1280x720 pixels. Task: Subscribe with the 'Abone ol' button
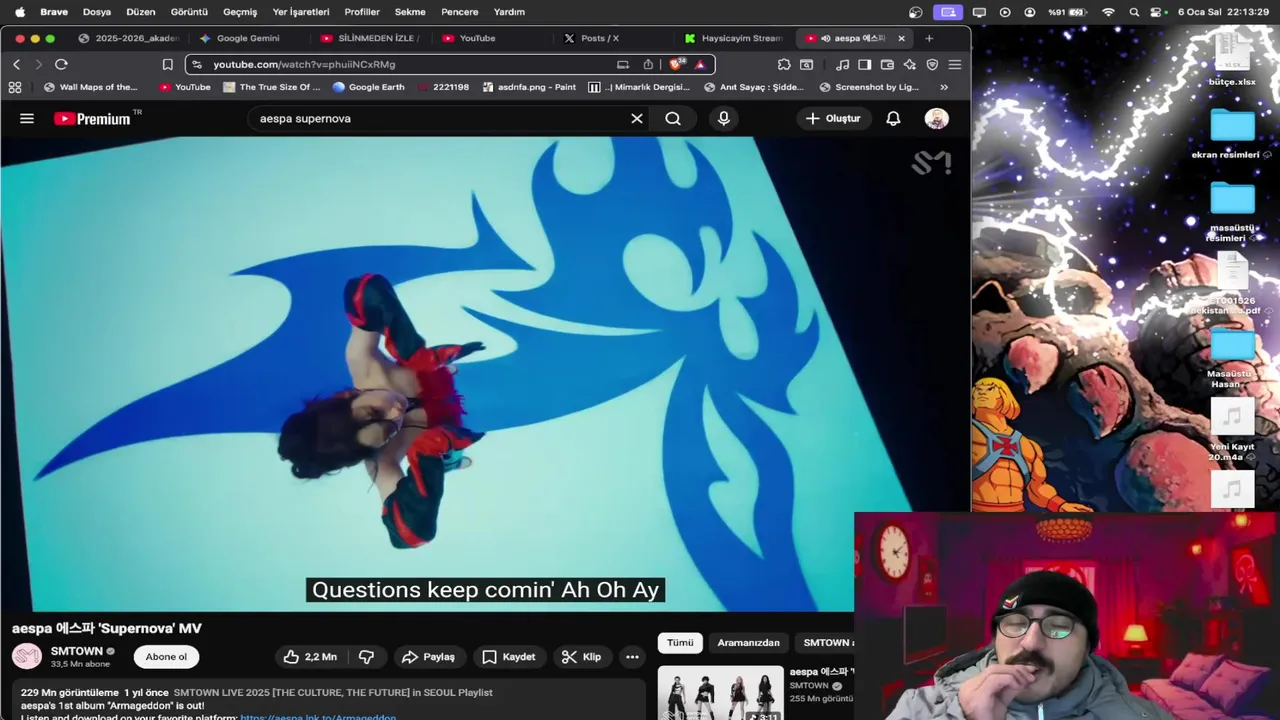click(x=166, y=657)
